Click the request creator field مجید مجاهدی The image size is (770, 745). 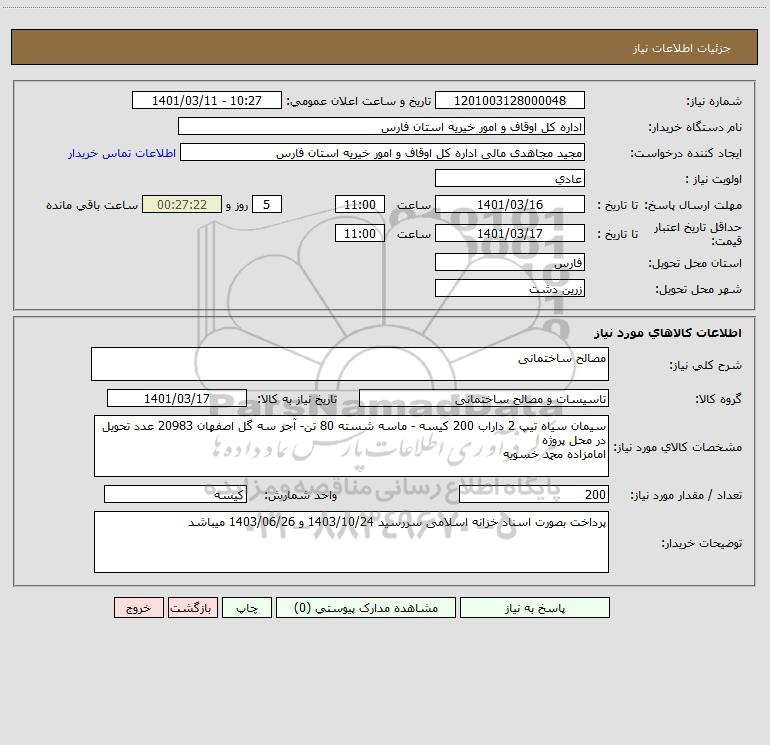(383, 152)
